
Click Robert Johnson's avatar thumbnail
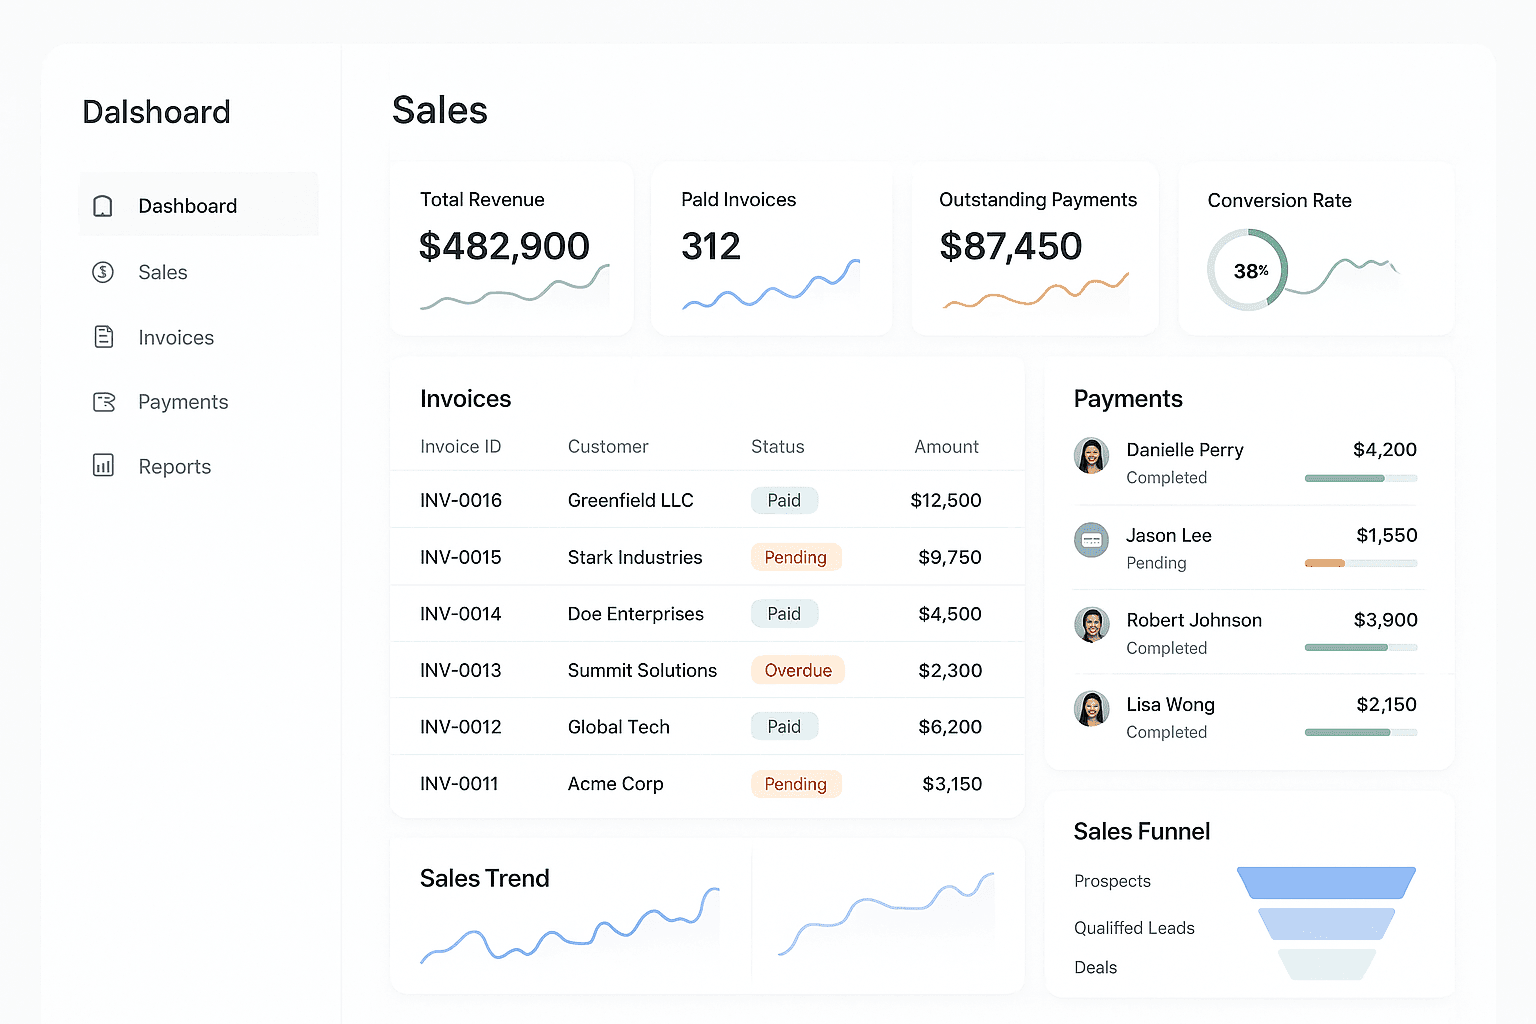1091,624
